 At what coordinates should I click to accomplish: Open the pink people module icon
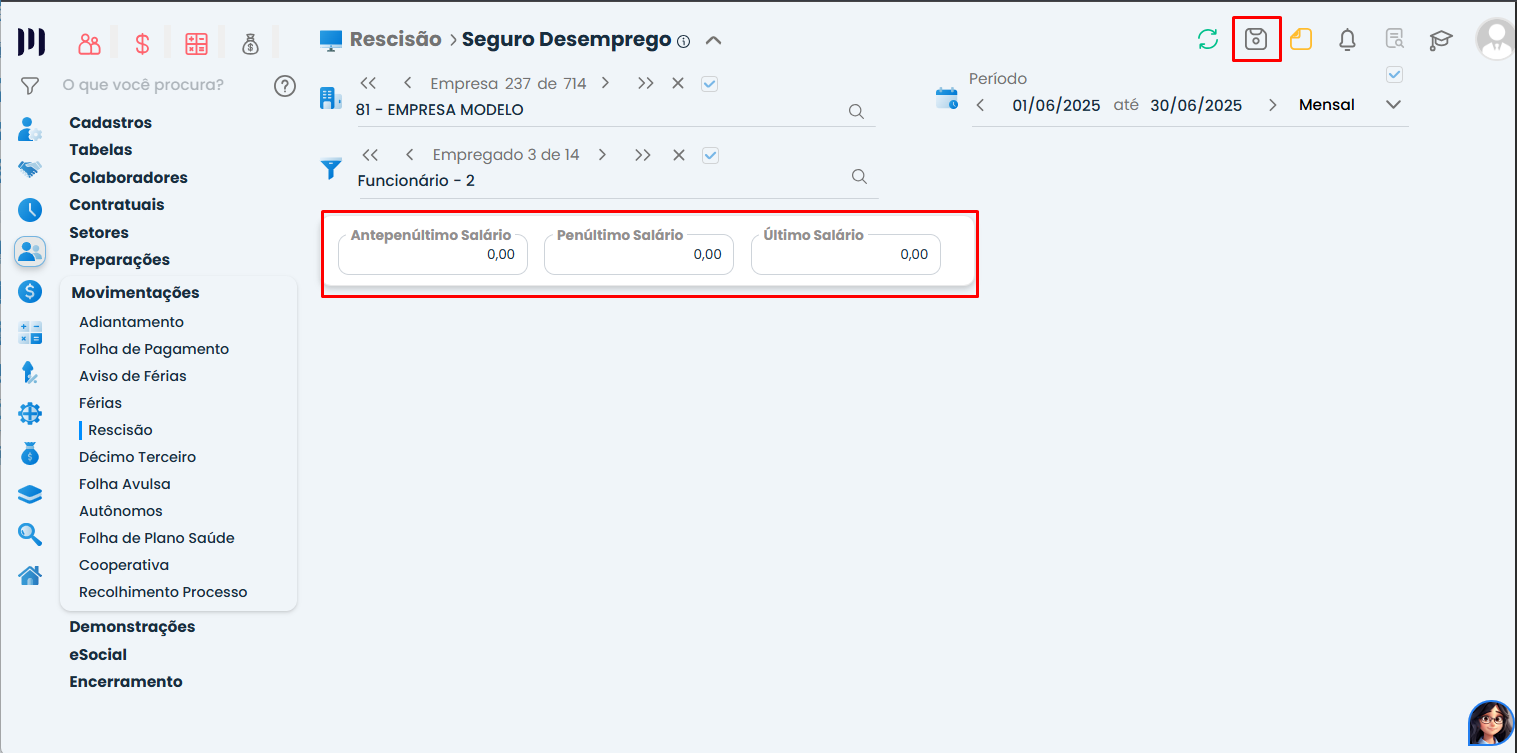coord(90,44)
